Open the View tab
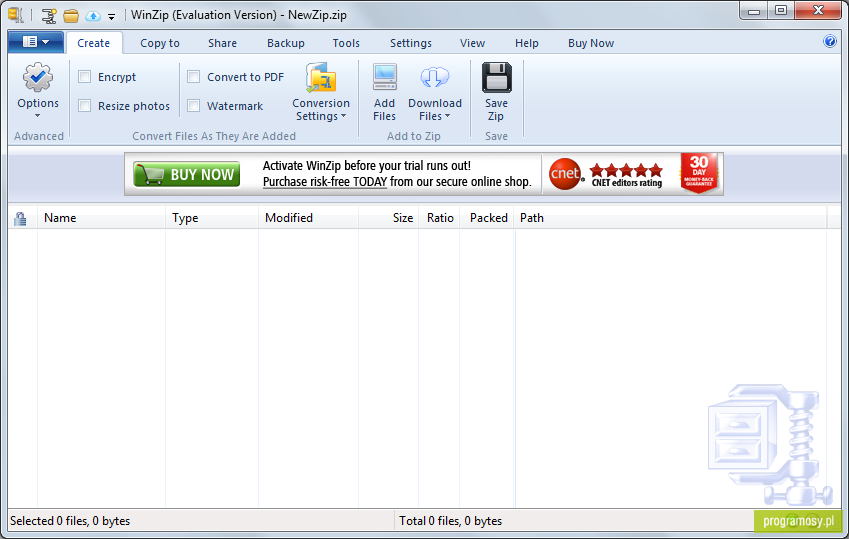849x539 pixels. pyautogui.click(x=473, y=43)
